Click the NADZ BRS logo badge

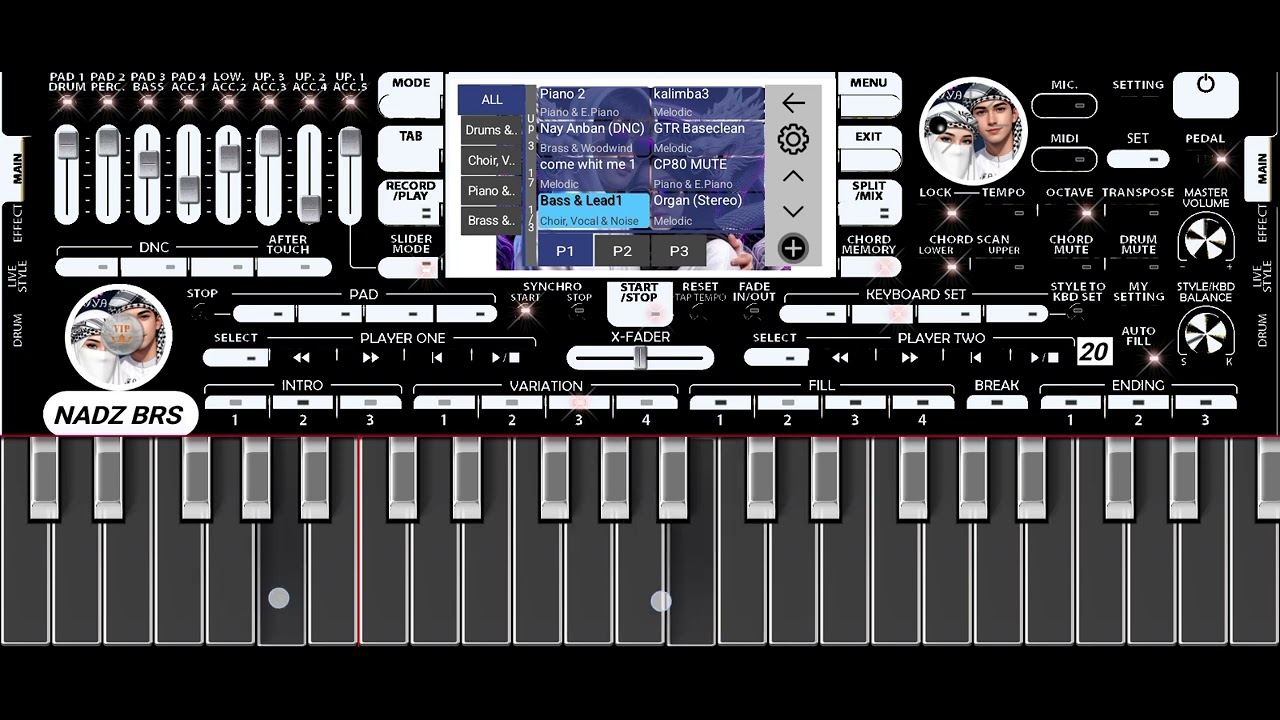119,415
